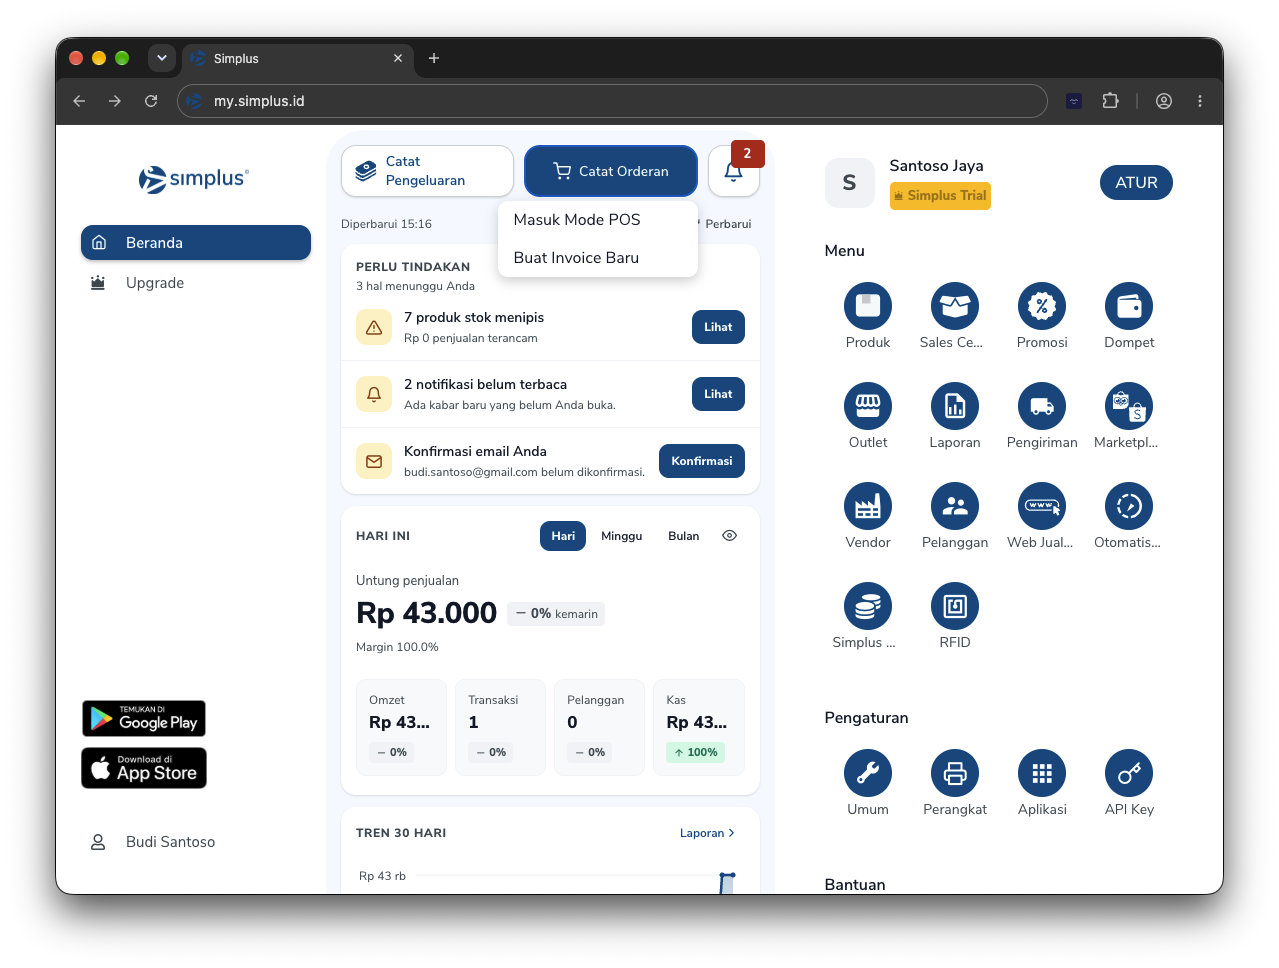Go back in browser
Viewport: 1279px width, 968px height.
79,101
